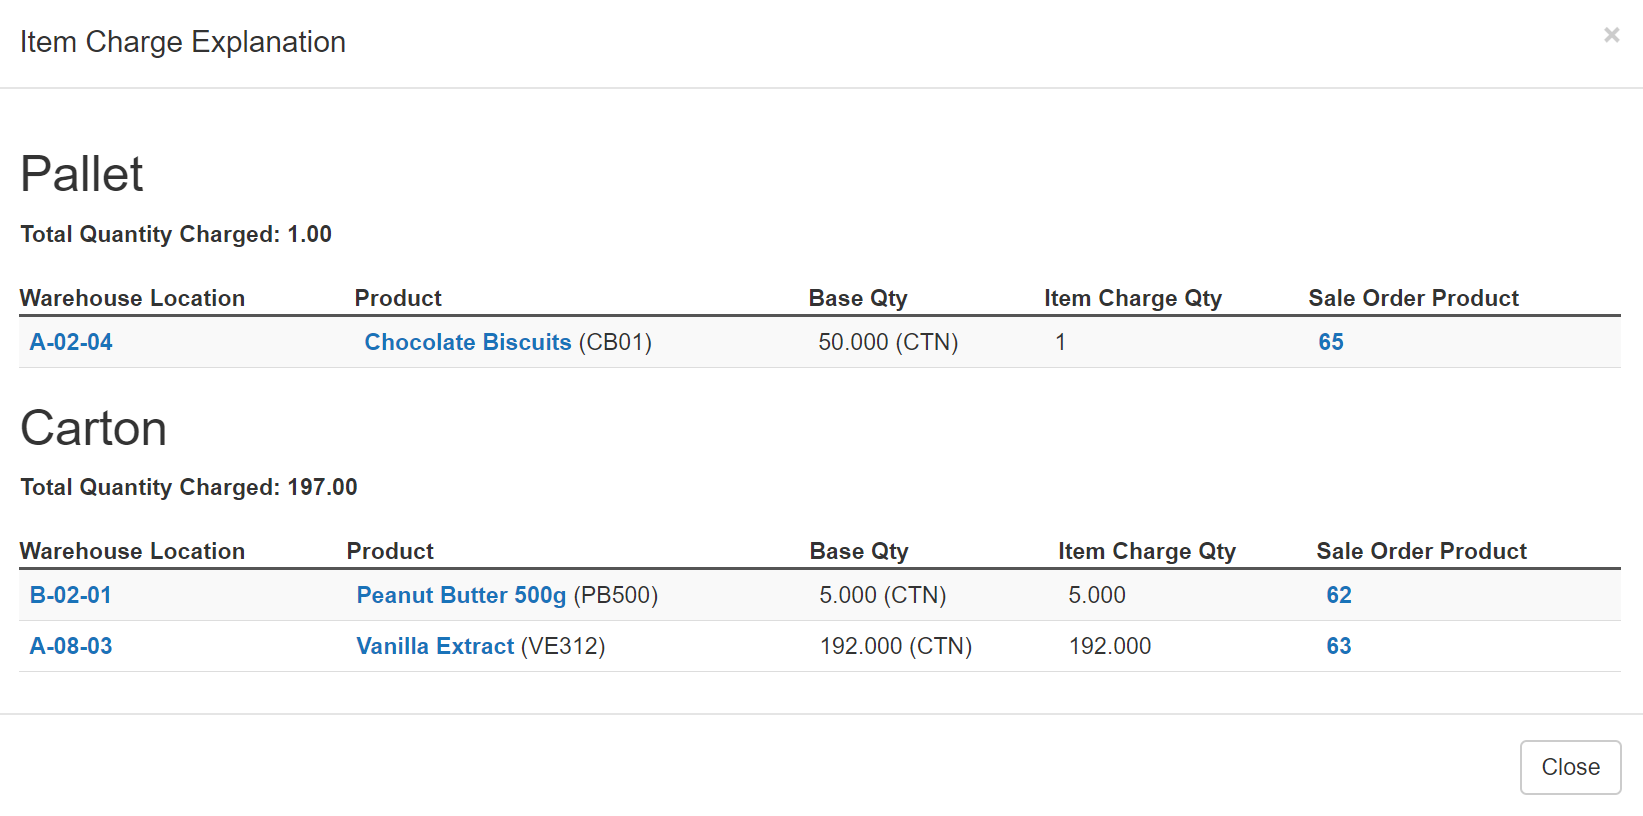View sale order product 65

tap(1330, 342)
